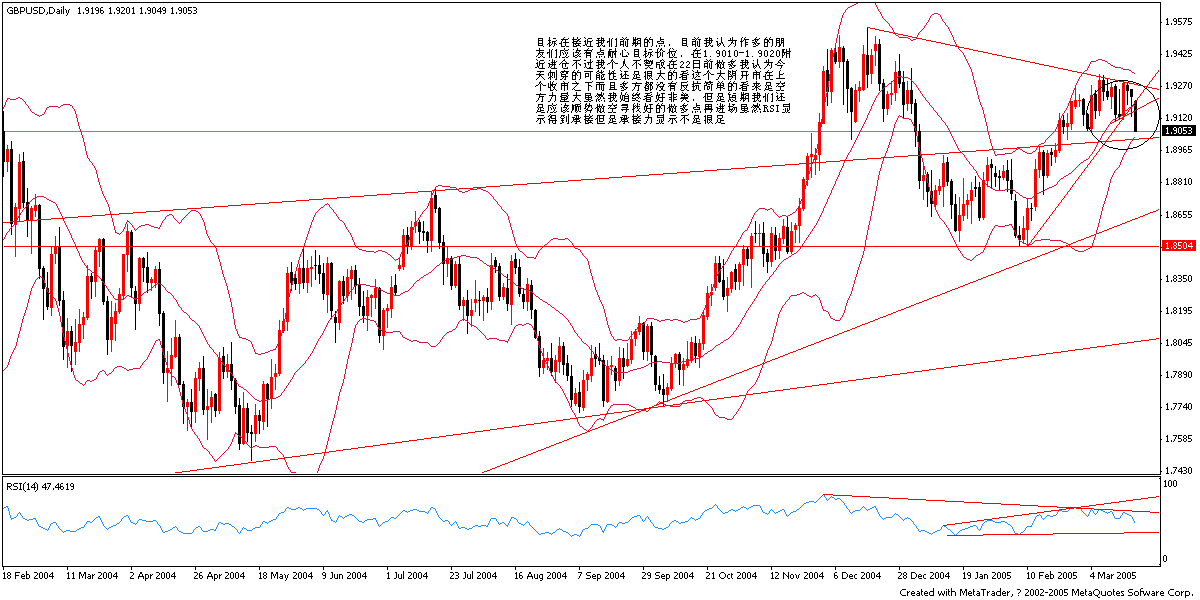Viewport: 1200px width, 600px height.
Task: Select the 1.7430 price axis label
Action: pyautogui.click(x=1180, y=470)
